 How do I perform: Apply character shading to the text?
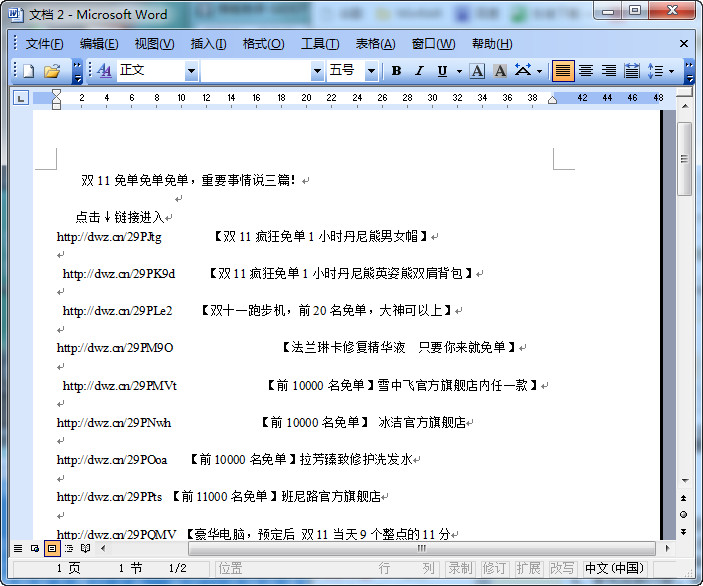pos(500,71)
